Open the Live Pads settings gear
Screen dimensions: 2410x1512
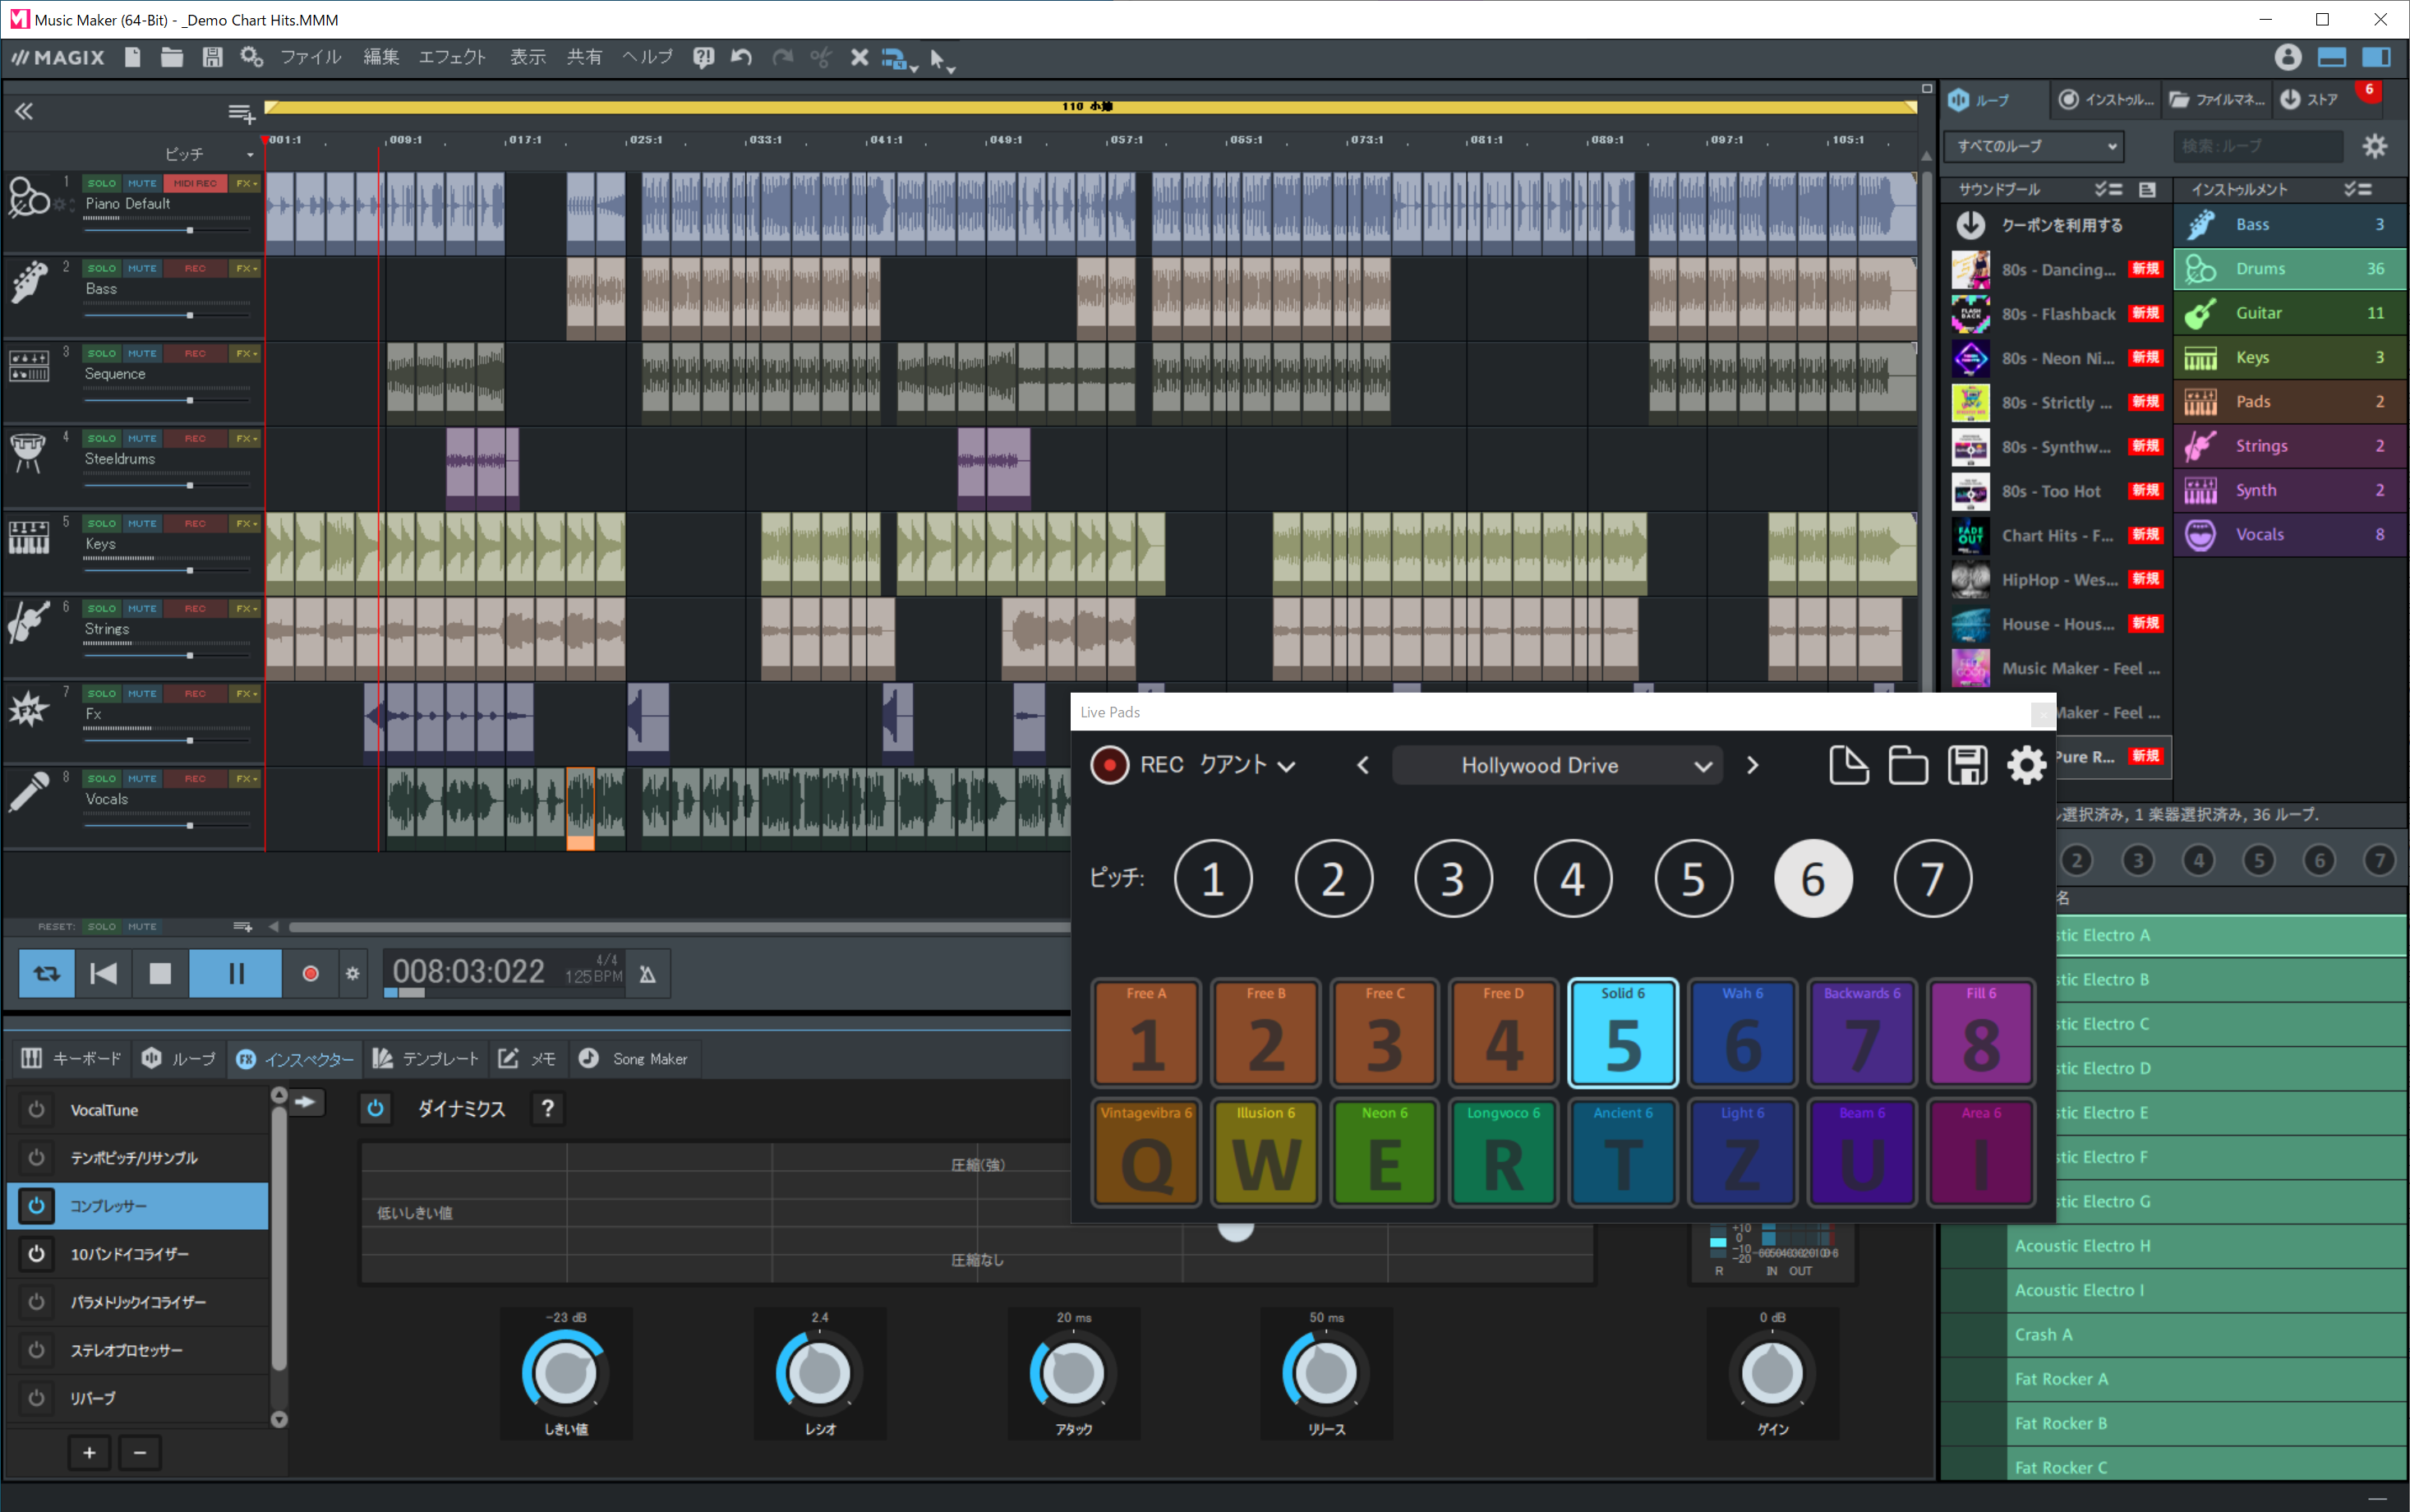[x=2026, y=765]
